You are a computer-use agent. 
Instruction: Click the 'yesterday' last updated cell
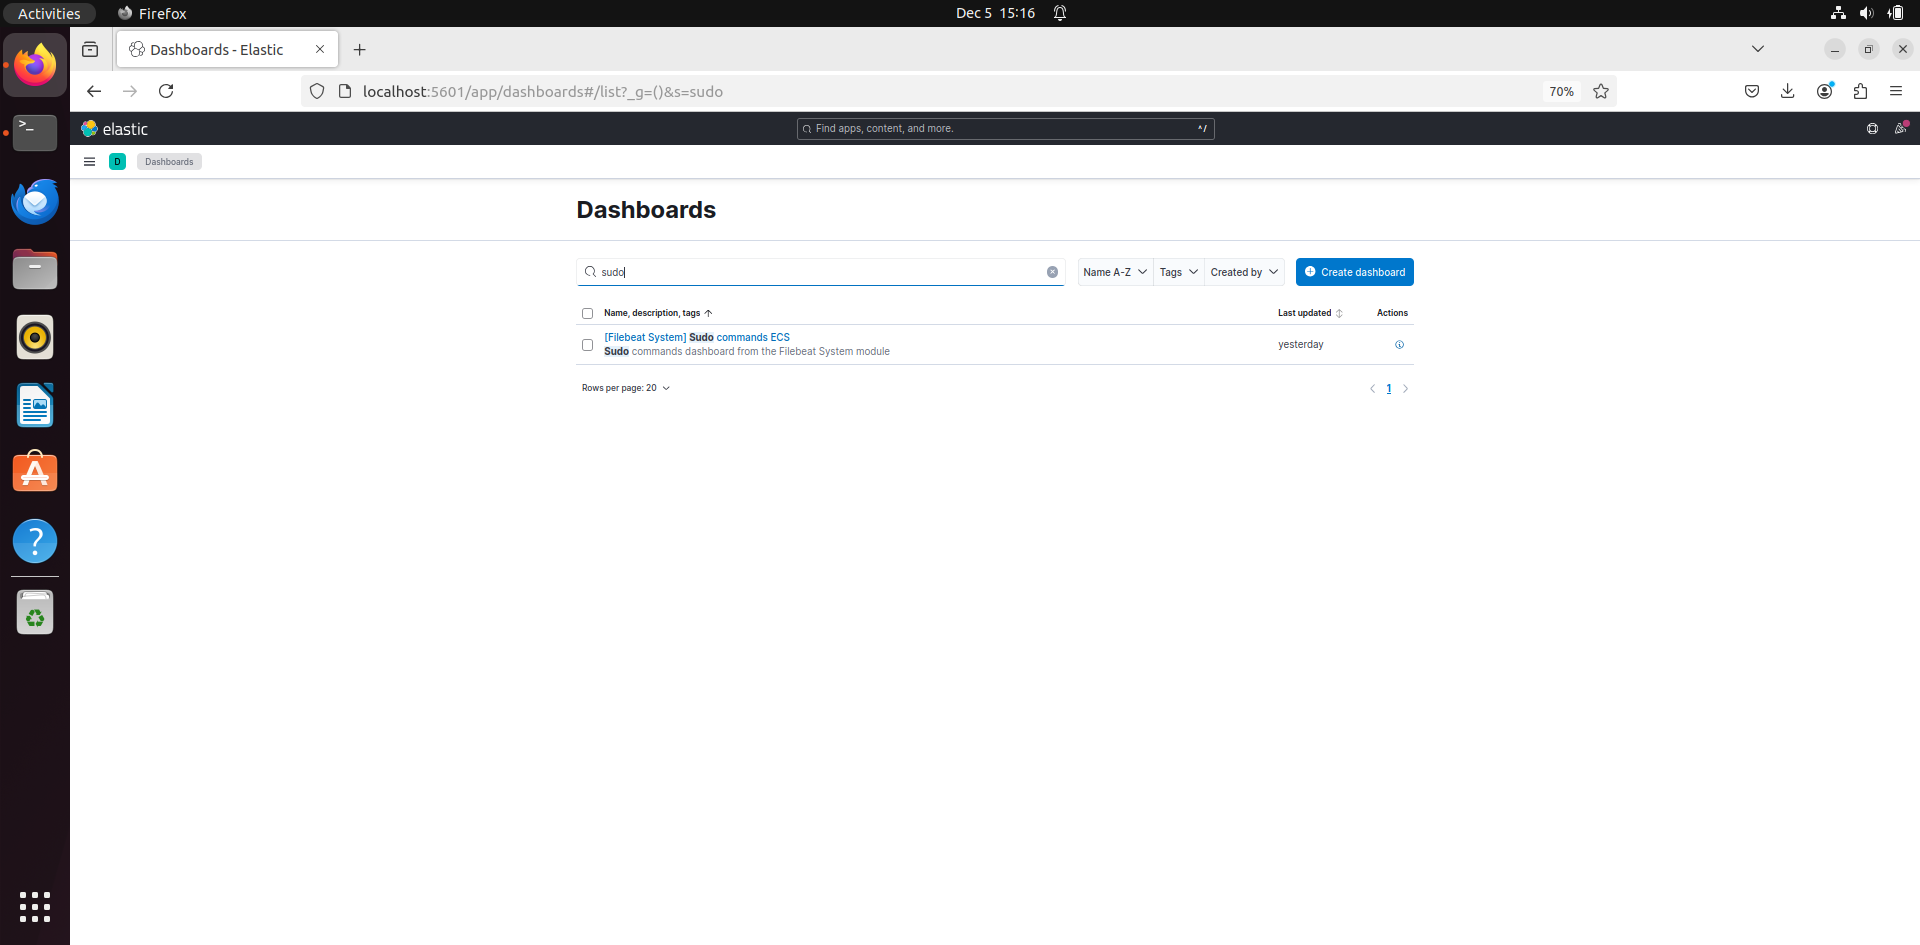pyautogui.click(x=1300, y=345)
